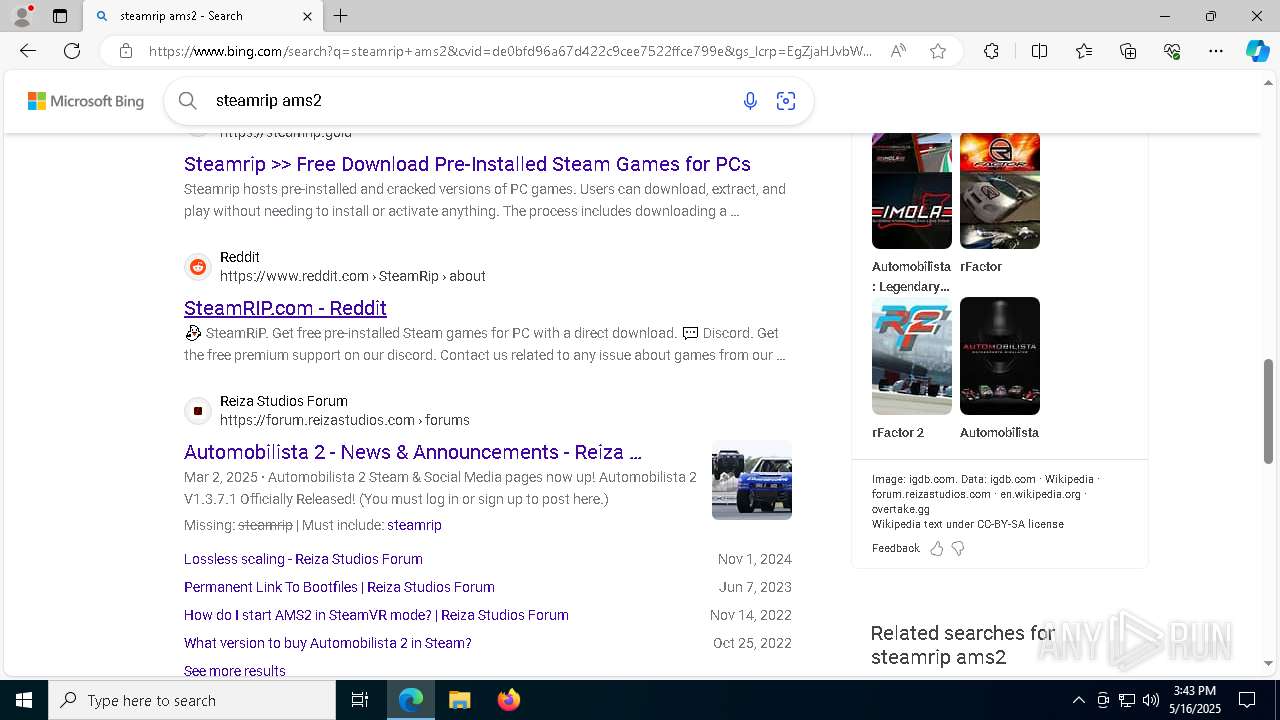The image size is (1280, 720).
Task: Add this page to favorites star
Action: tap(938, 51)
